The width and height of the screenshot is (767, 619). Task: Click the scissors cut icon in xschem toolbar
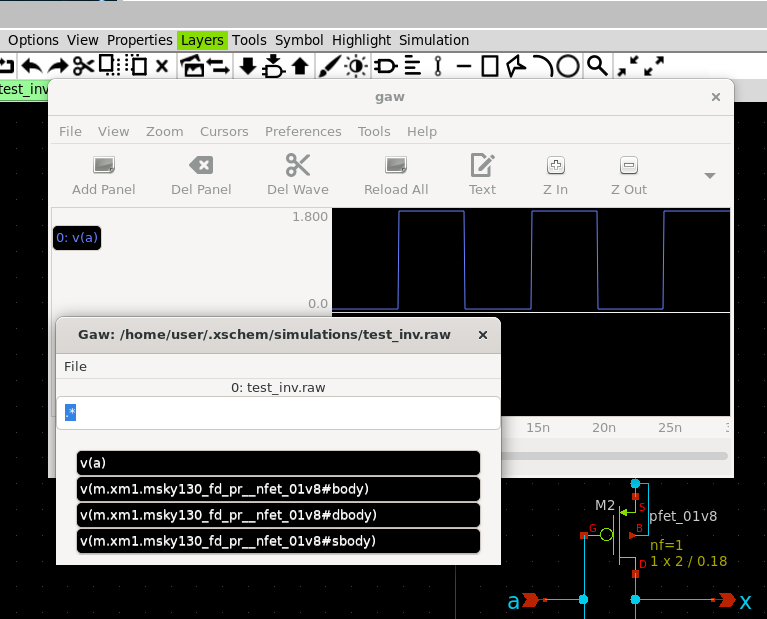(x=83, y=66)
